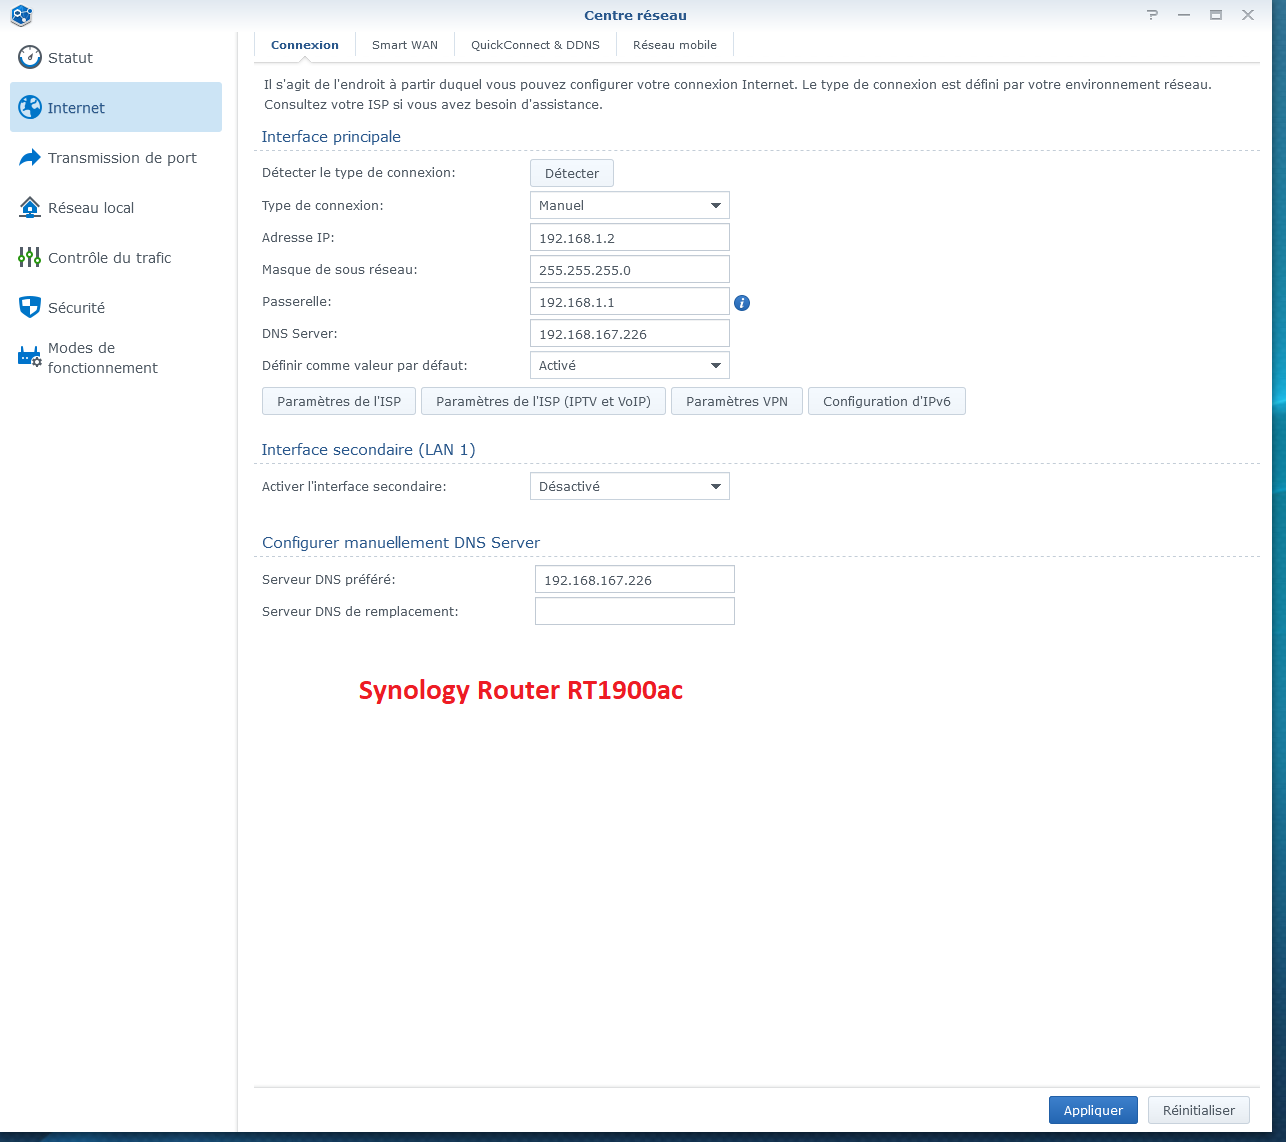Open Définir comme valeur par défaut dropdown
Viewport: 1286px width, 1142px height.
[x=629, y=365]
